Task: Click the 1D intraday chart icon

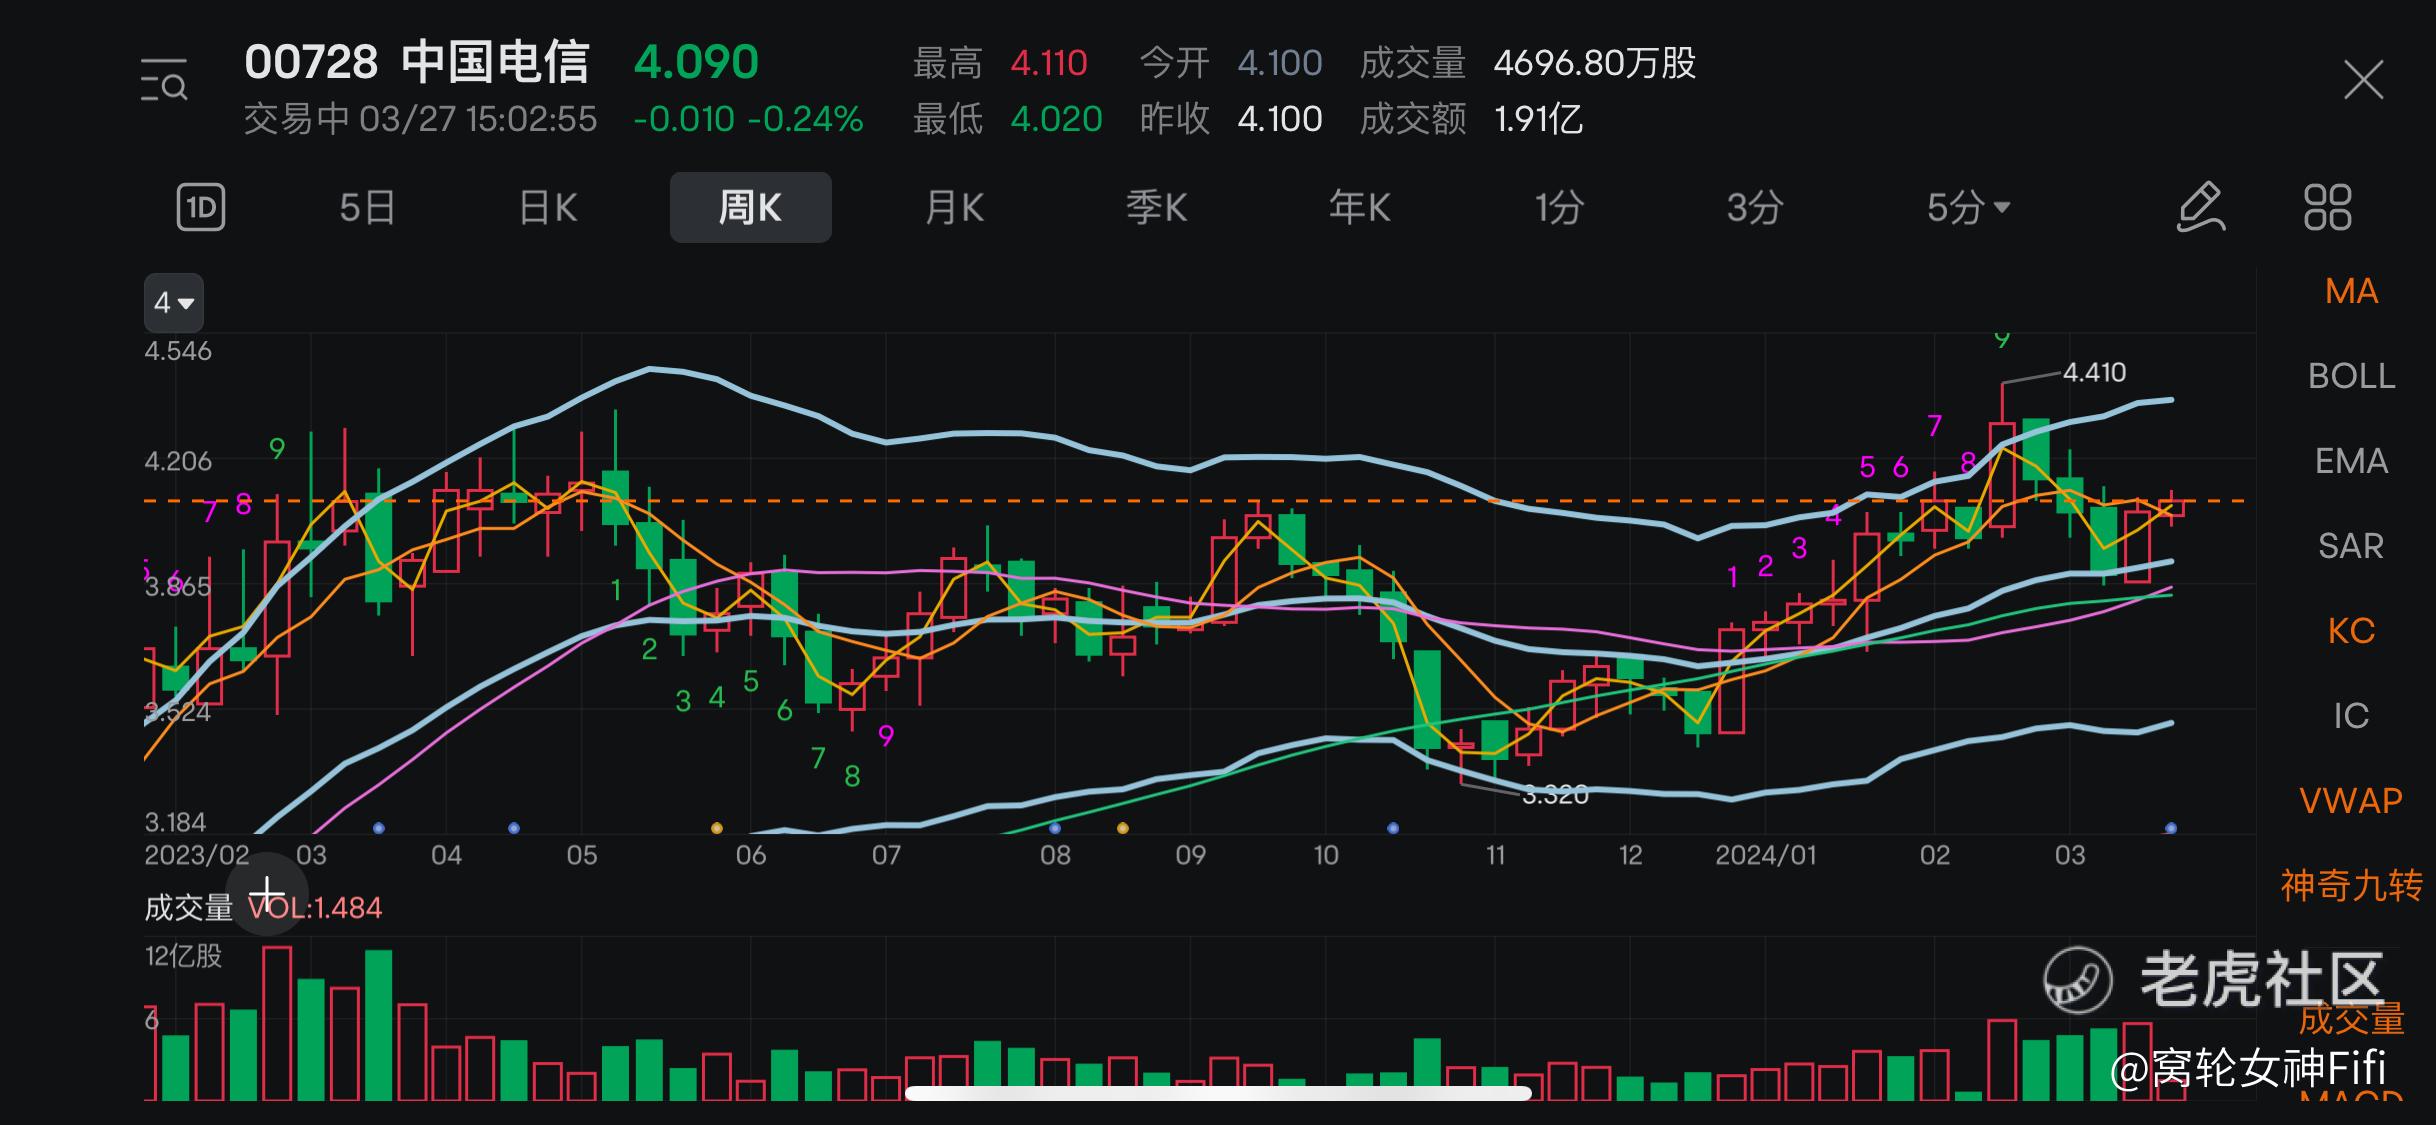Action: [201, 208]
